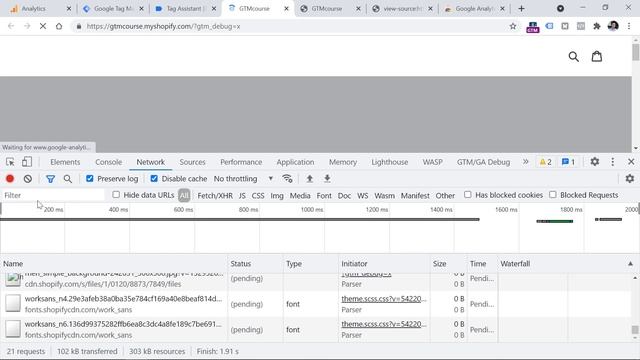The height and width of the screenshot is (360, 640).
Task: Import a HAR file with the upload arrow
Action: click(x=310, y=179)
